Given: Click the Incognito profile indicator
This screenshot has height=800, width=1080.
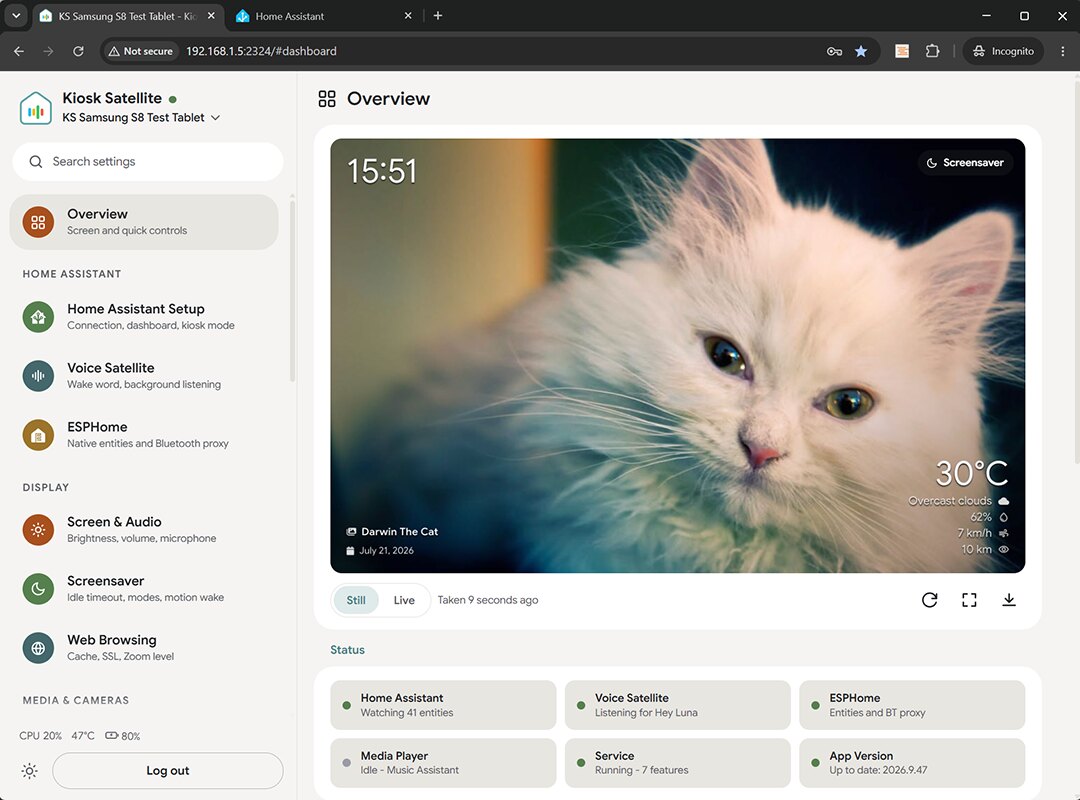Looking at the screenshot, I should click(x=1003, y=51).
